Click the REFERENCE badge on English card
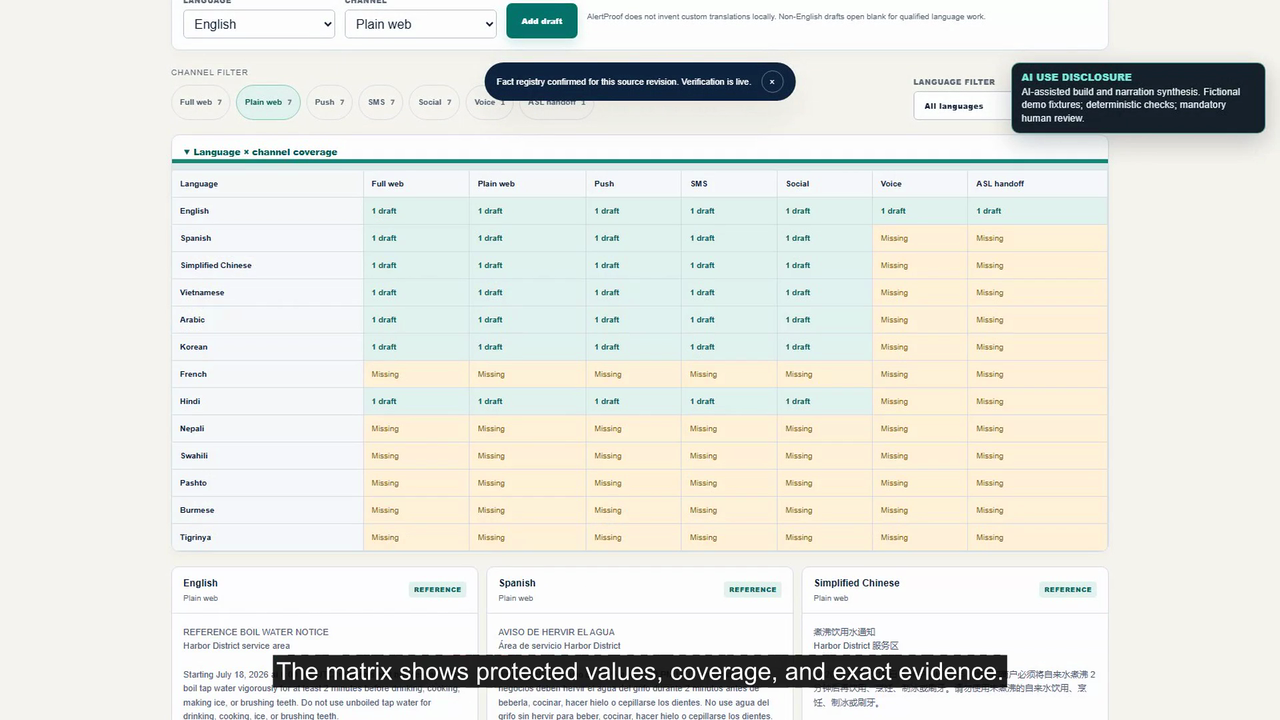Viewport: 1280px width, 720px height. pyautogui.click(x=438, y=590)
